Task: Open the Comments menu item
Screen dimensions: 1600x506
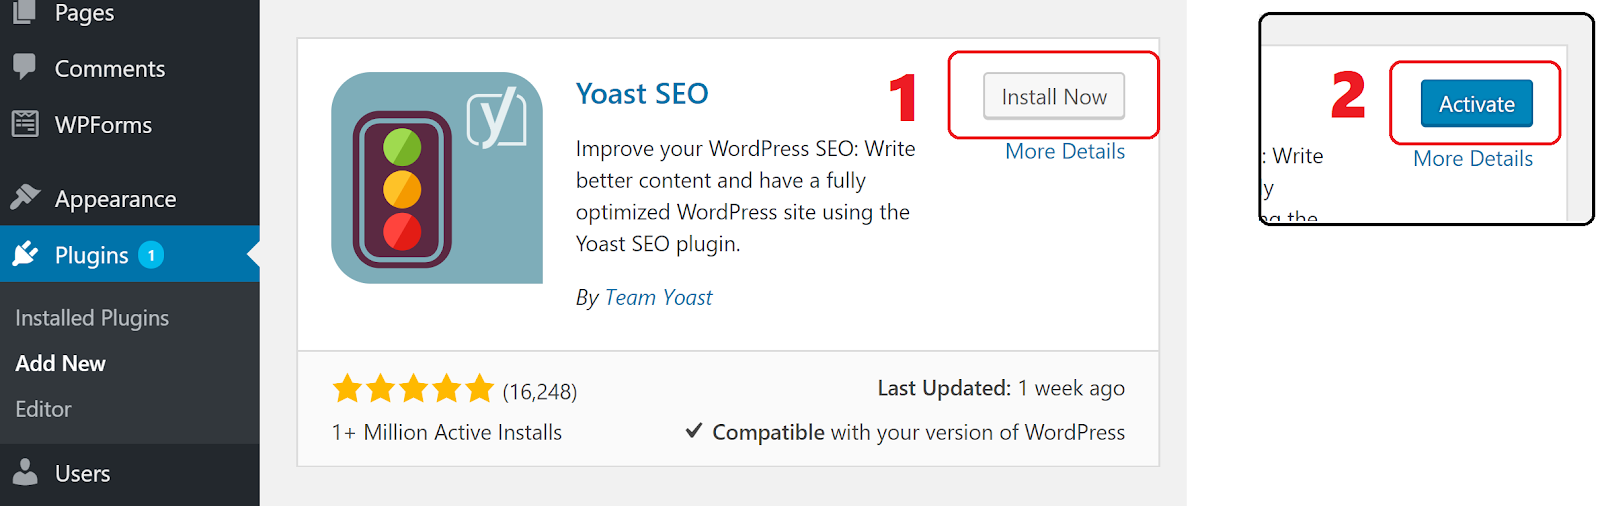Action: click(x=110, y=69)
